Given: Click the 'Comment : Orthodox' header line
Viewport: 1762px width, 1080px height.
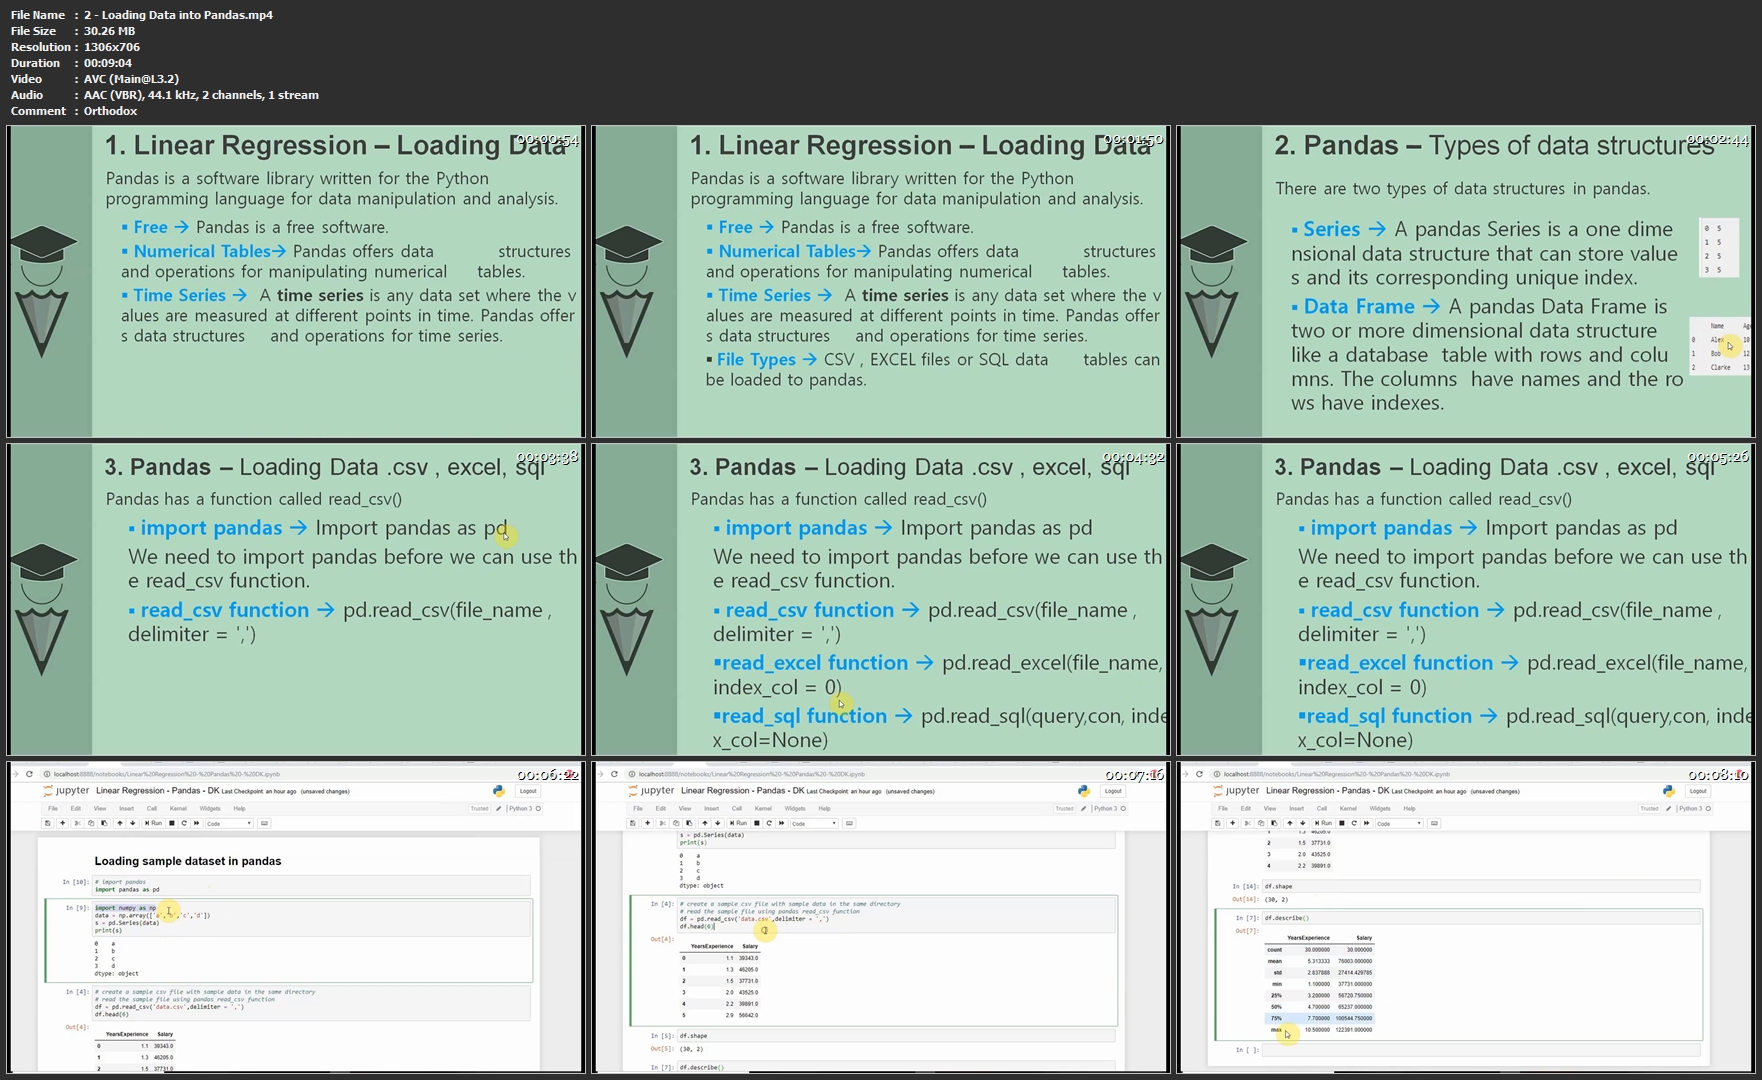Looking at the screenshot, I should 74,111.
